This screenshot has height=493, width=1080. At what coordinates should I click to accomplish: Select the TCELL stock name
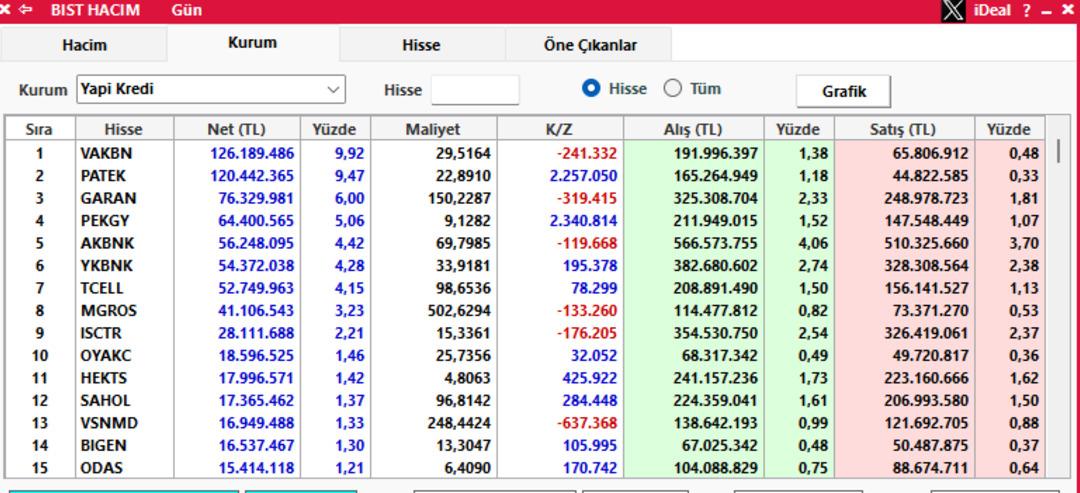tap(103, 288)
